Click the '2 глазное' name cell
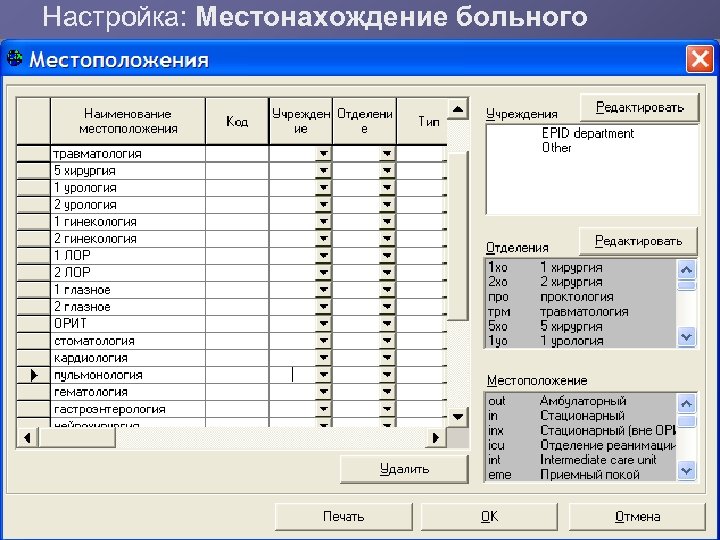Viewport: 720px width, 540px height. [x=128, y=307]
